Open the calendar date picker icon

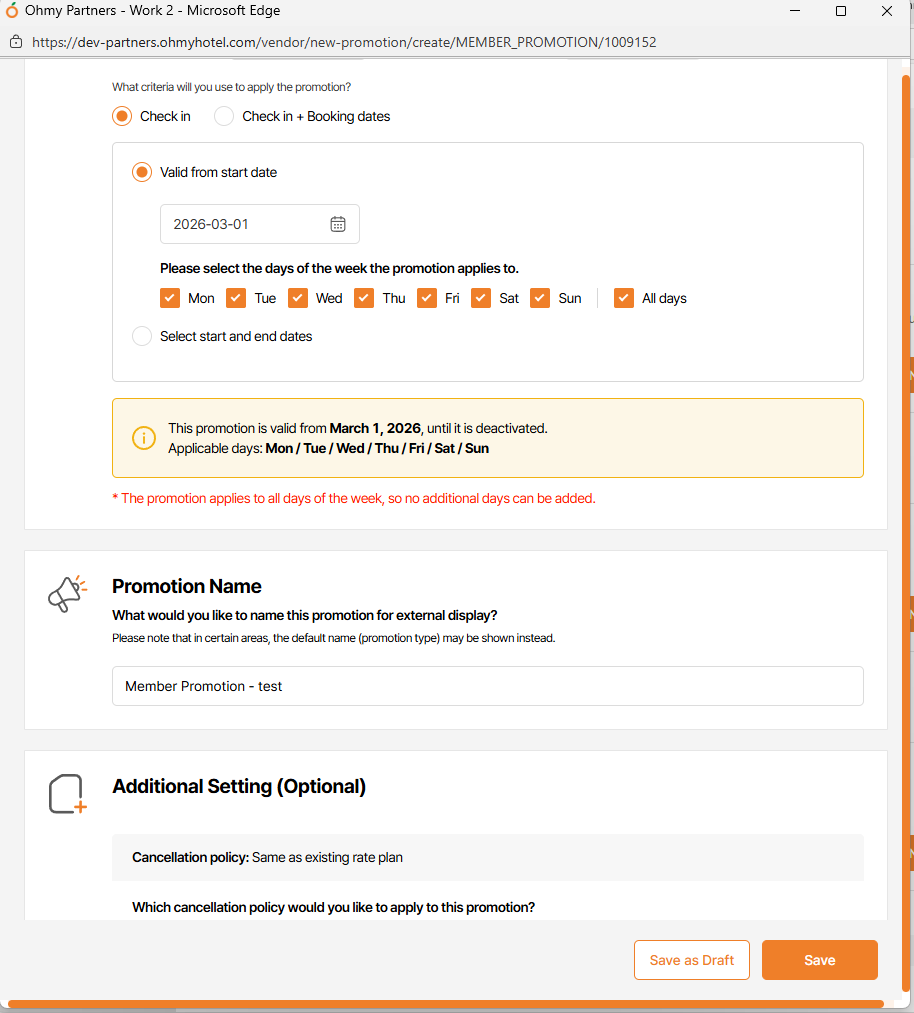338,224
